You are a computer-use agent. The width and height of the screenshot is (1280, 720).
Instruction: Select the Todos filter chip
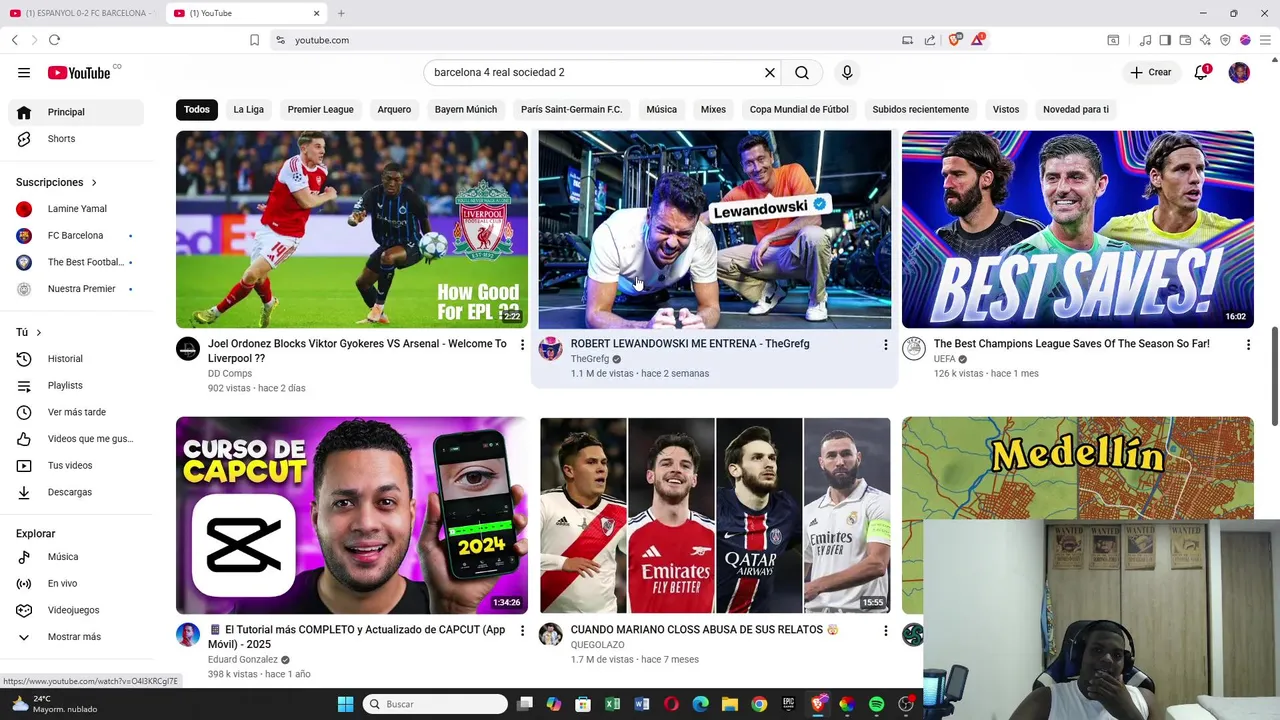coord(197,109)
